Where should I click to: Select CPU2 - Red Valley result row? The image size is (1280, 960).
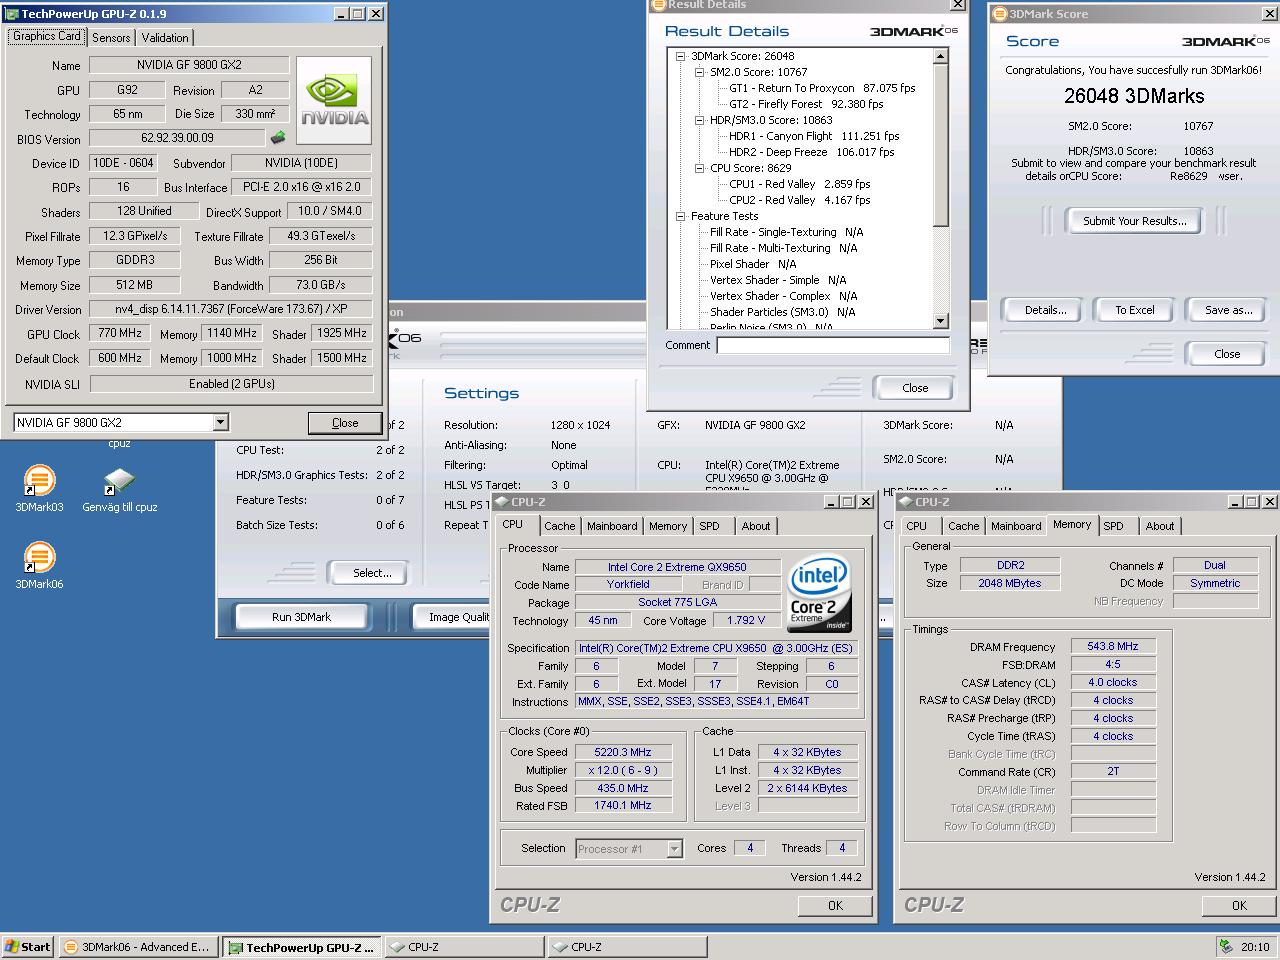click(x=799, y=200)
